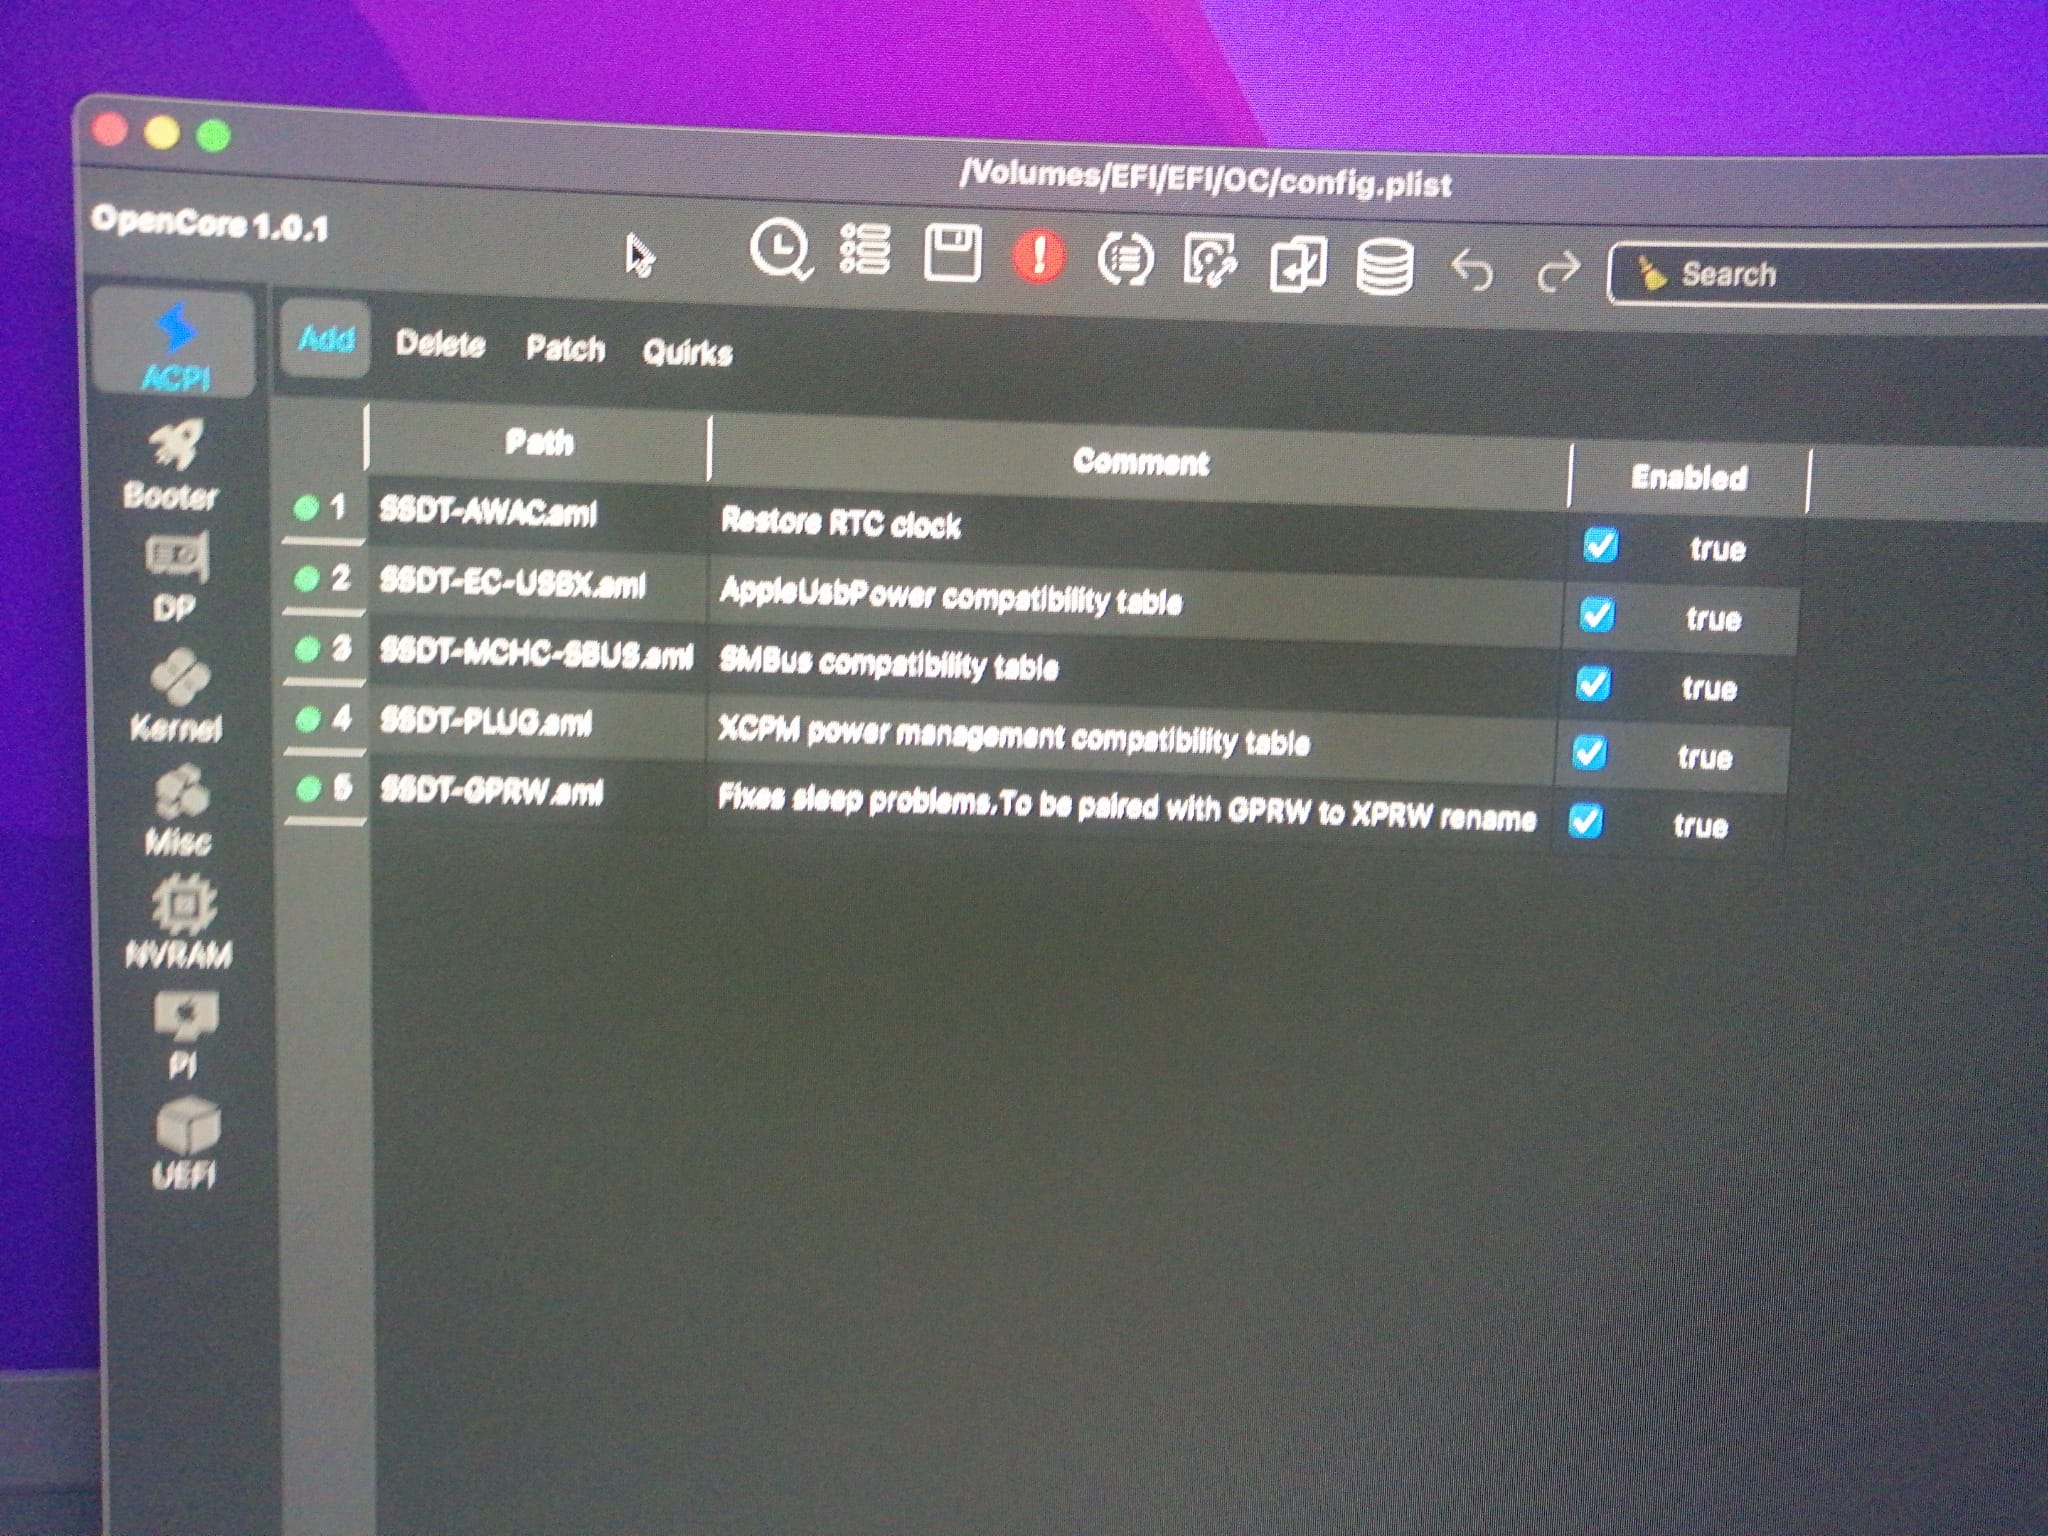
Task: Click the redo arrow icon
Action: [x=1558, y=271]
